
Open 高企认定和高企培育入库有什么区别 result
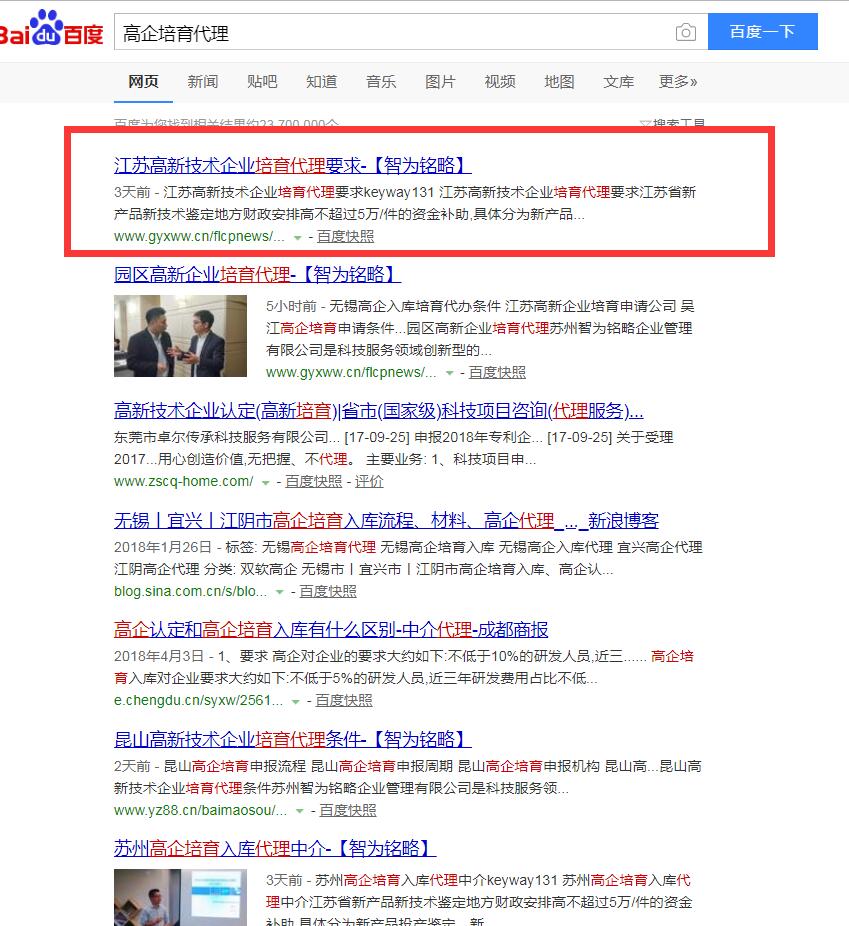pos(331,630)
